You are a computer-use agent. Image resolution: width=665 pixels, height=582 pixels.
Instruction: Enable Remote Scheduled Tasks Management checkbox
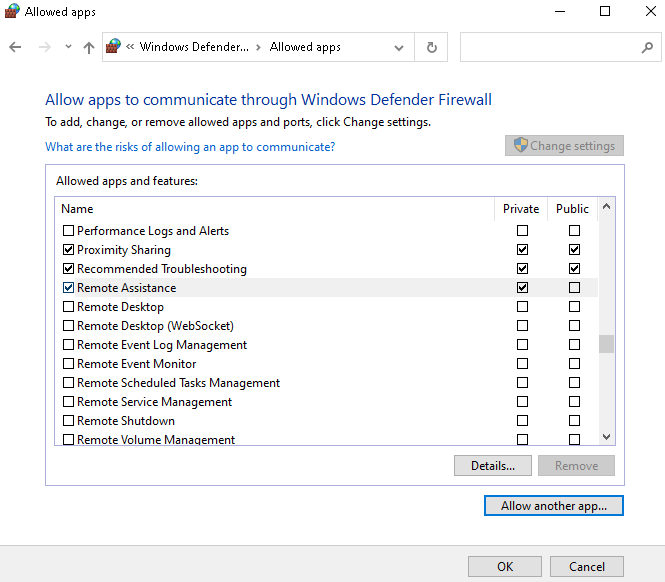point(68,383)
